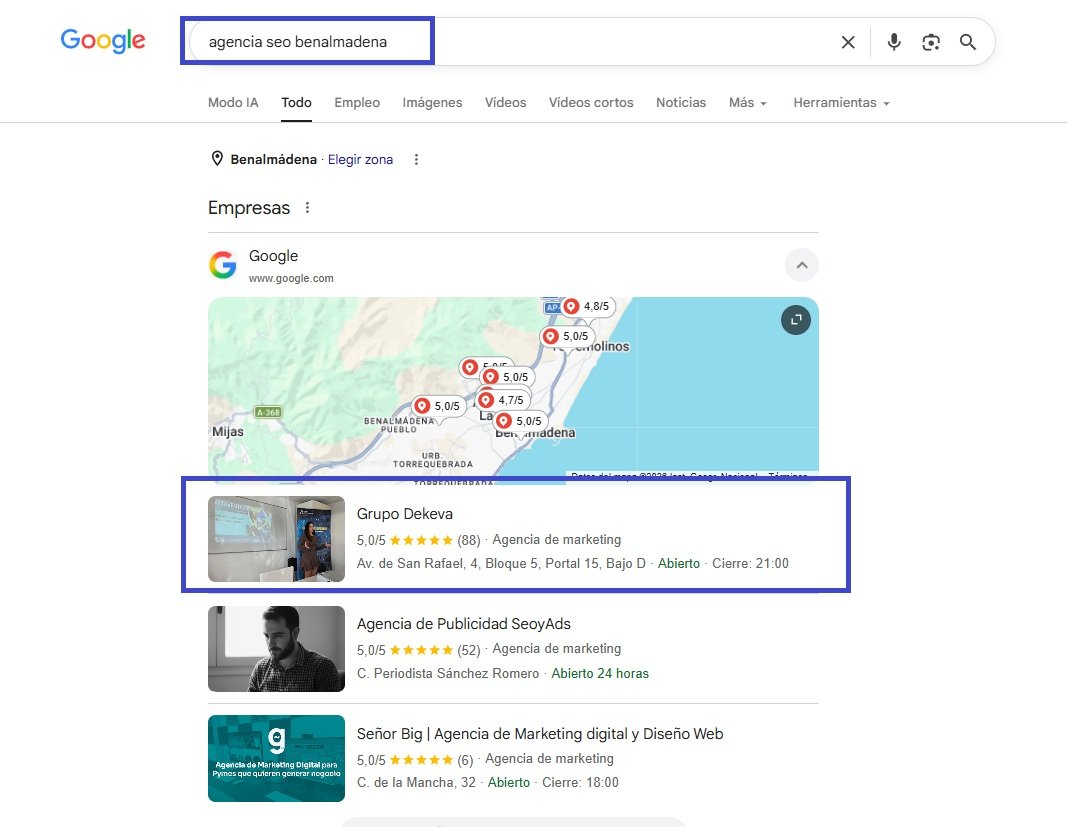
Task: Click the 5,0/5 pin near Torremolinos label
Action: [567, 336]
